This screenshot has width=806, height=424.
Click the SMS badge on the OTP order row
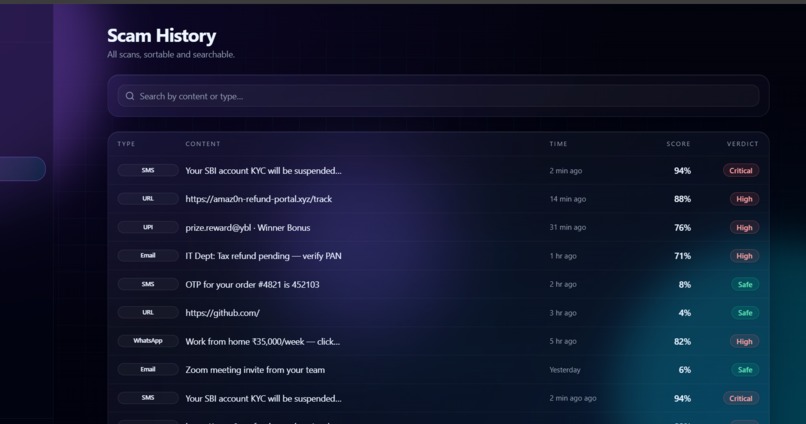click(148, 284)
